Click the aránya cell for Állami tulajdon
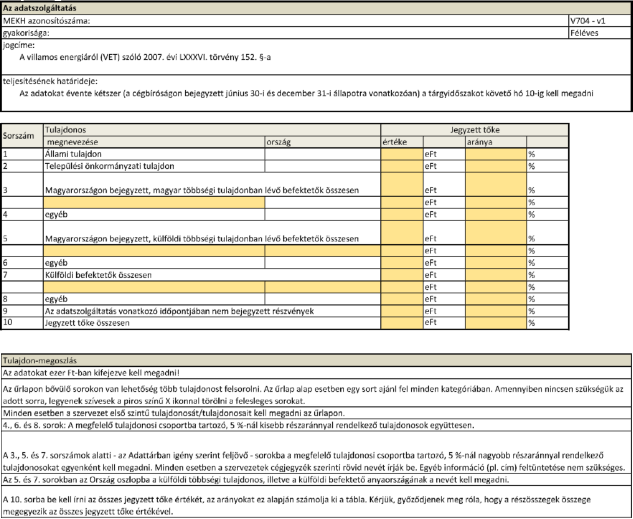Viewport: 633px width, 519px height. click(x=496, y=154)
